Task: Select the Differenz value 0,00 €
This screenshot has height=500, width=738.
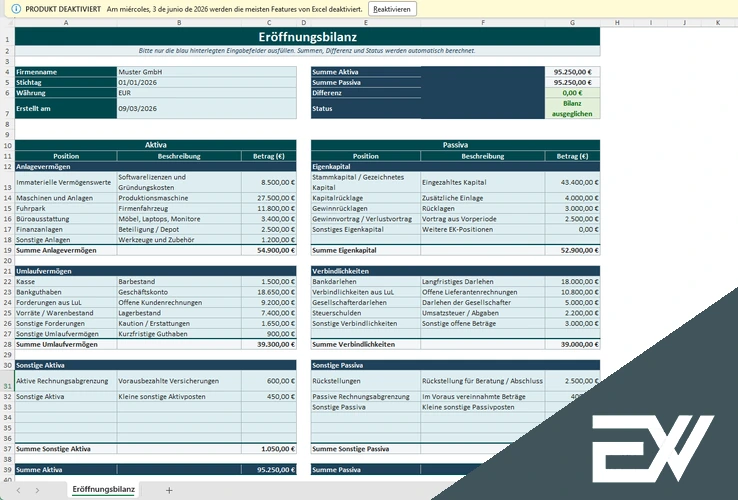Action: [572, 93]
